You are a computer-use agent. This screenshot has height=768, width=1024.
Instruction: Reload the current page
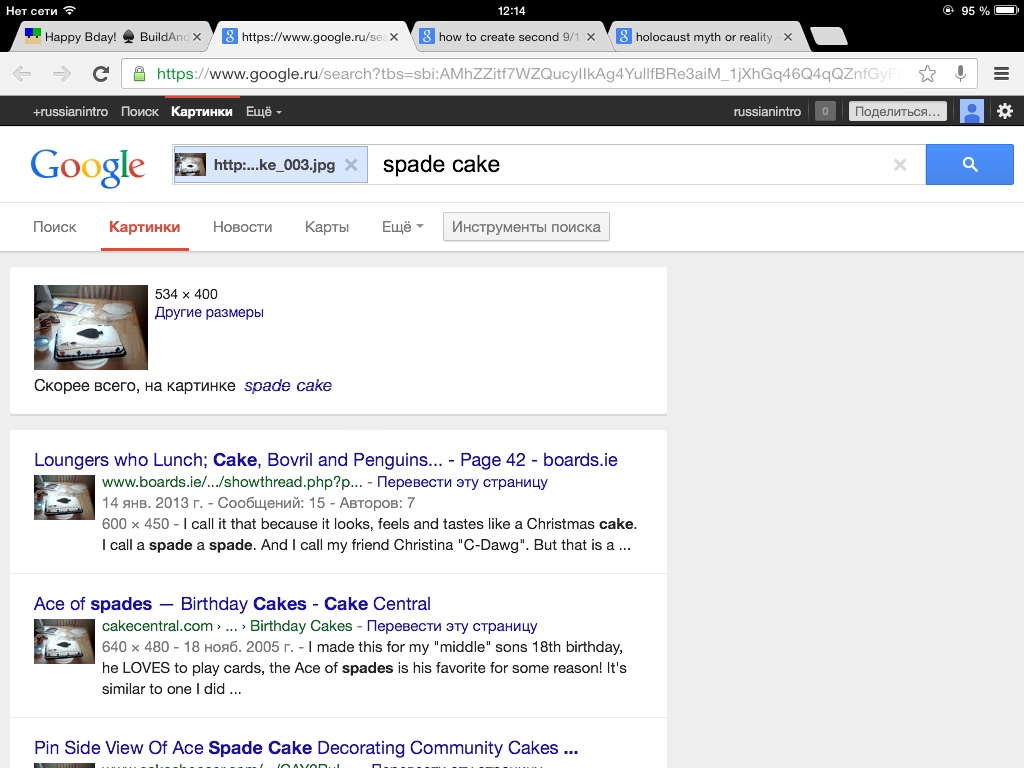pyautogui.click(x=101, y=74)
